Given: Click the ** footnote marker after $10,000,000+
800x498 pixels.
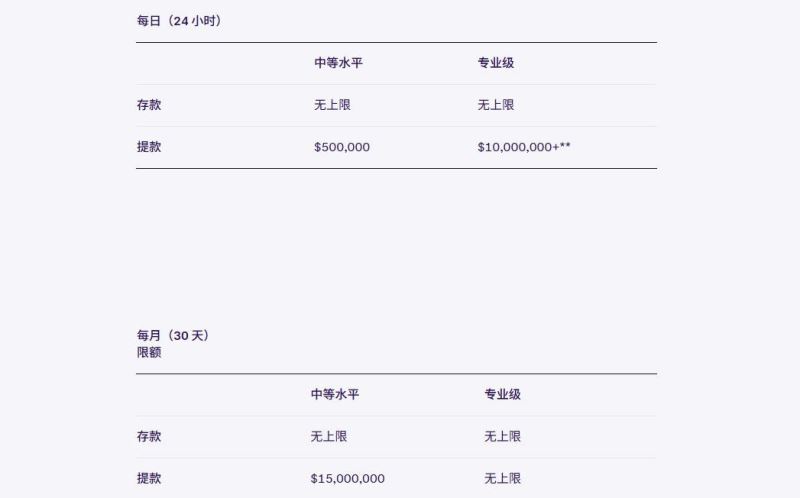Looking at the screenshot, I should point(566,146).
